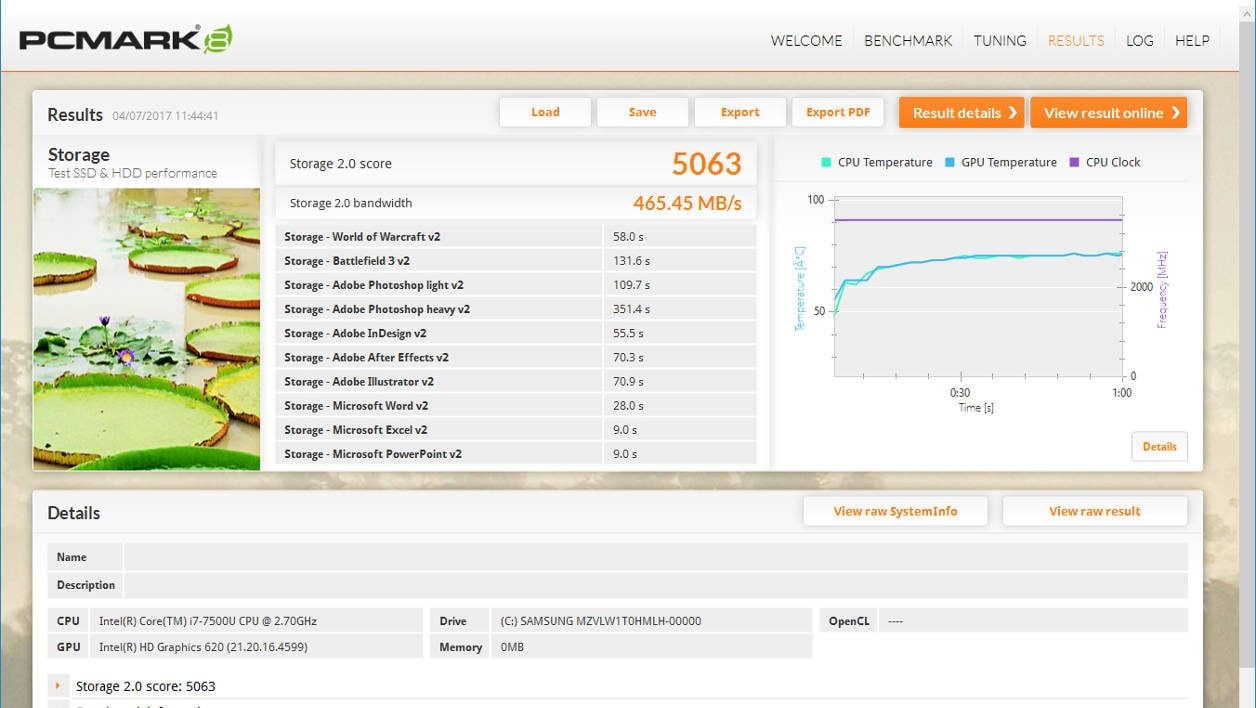Select the Storage 2.0 score value 5063
Screen dimensions: 1256x708
point(707,164)
